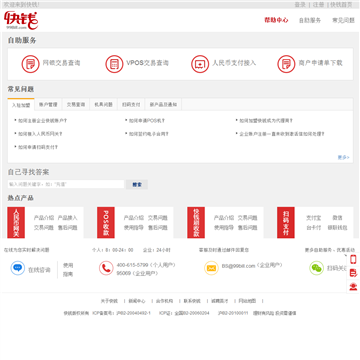Click the blue online chat bubble icon
The width and height of the screenshot is (360, 360).
coord(18,268)
